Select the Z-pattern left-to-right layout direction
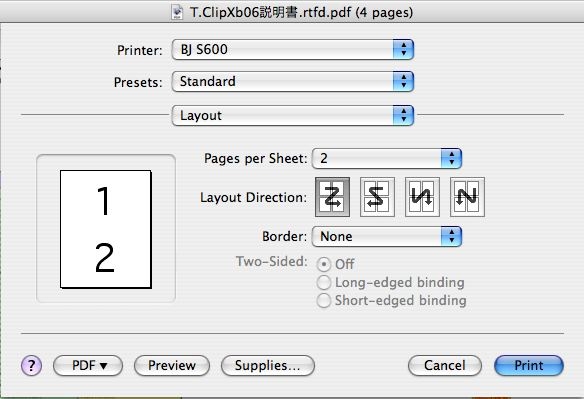 (x=332, y=197)
